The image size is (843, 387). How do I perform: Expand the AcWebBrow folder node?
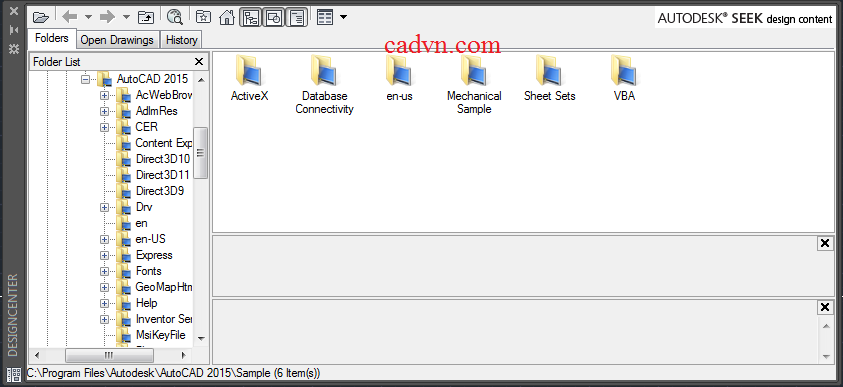point(104,95)
